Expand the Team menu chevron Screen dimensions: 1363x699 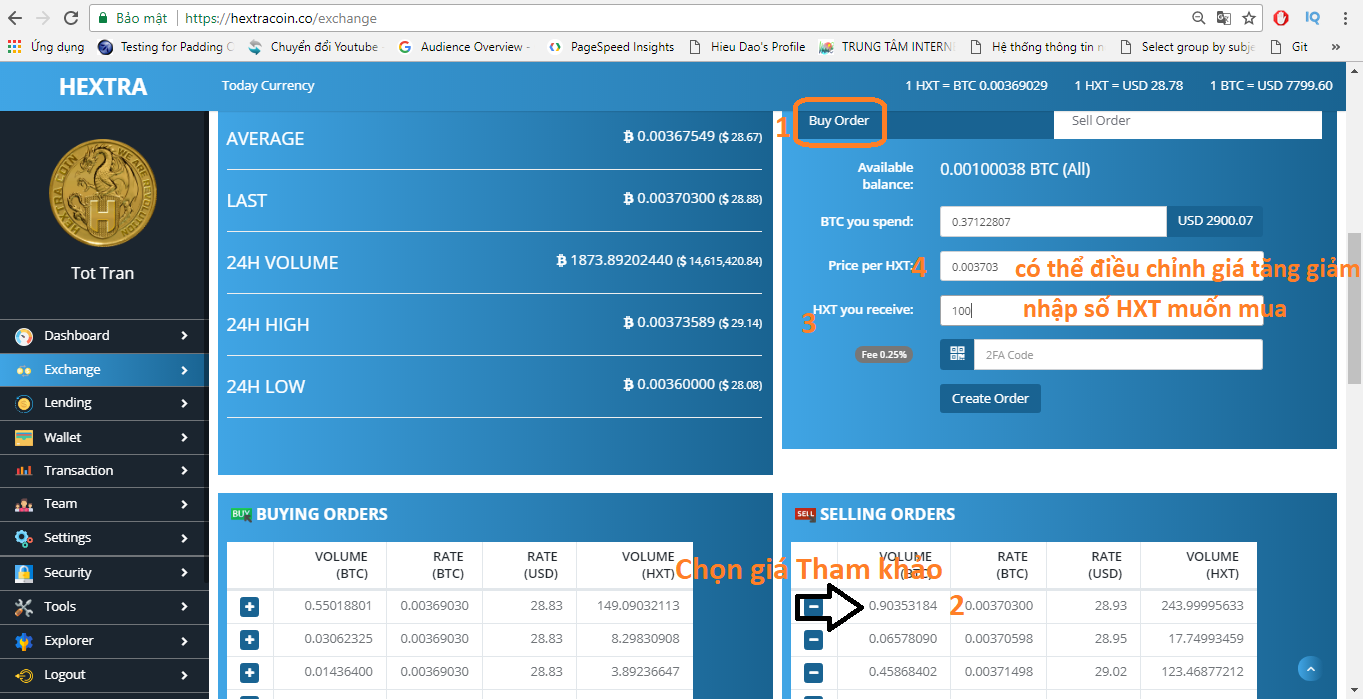(184, 504)
